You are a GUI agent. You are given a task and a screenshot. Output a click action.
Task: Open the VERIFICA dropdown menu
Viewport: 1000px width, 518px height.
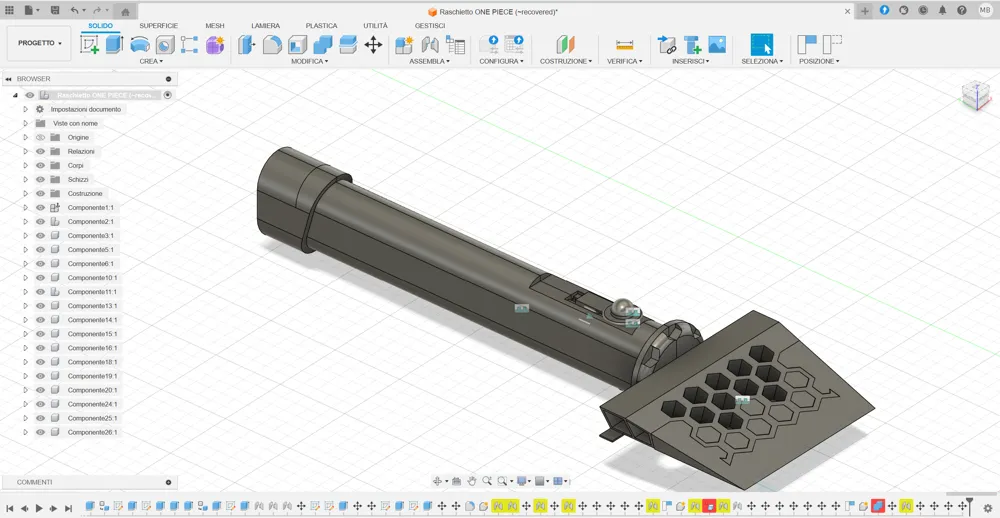[624, 61]
